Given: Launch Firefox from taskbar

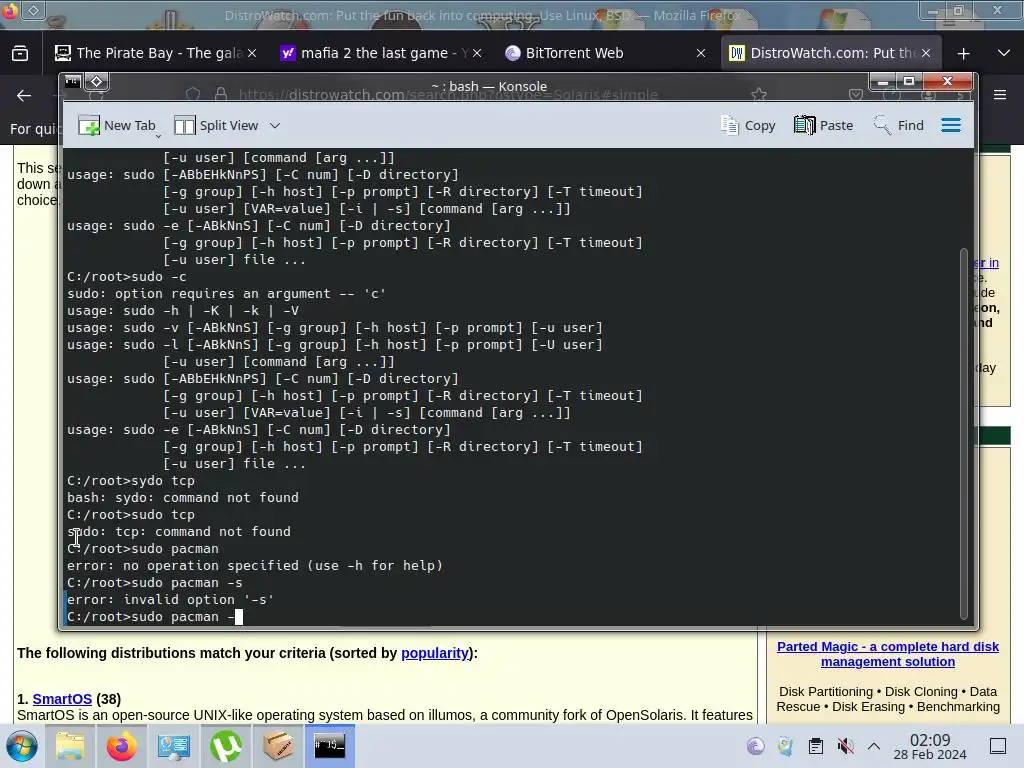Looking at the screenshot, I should 121,746.
